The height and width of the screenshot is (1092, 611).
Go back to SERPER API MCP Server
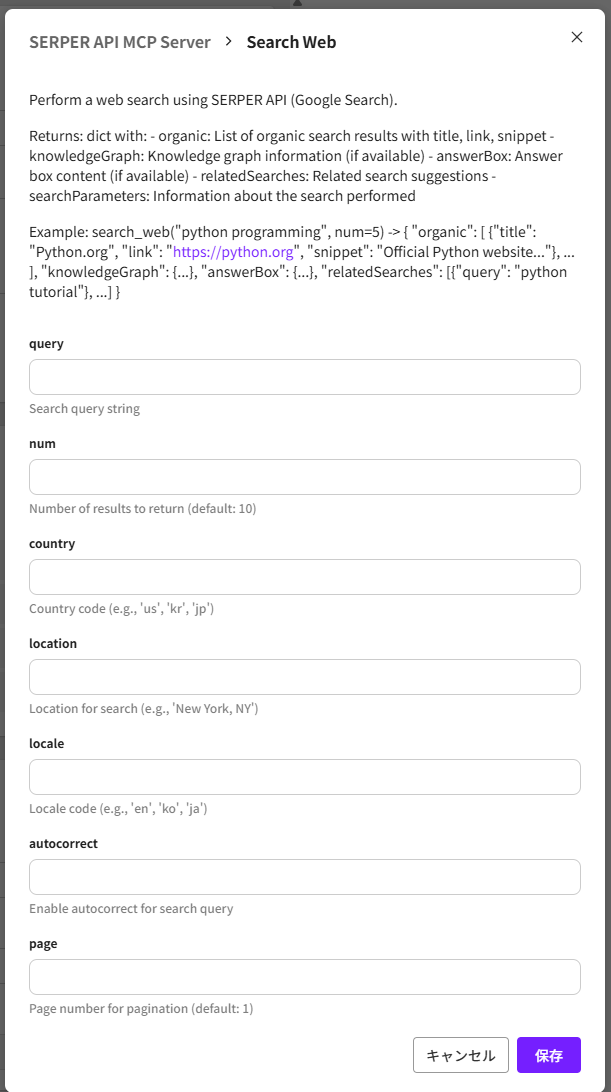(x=120, y=42)
